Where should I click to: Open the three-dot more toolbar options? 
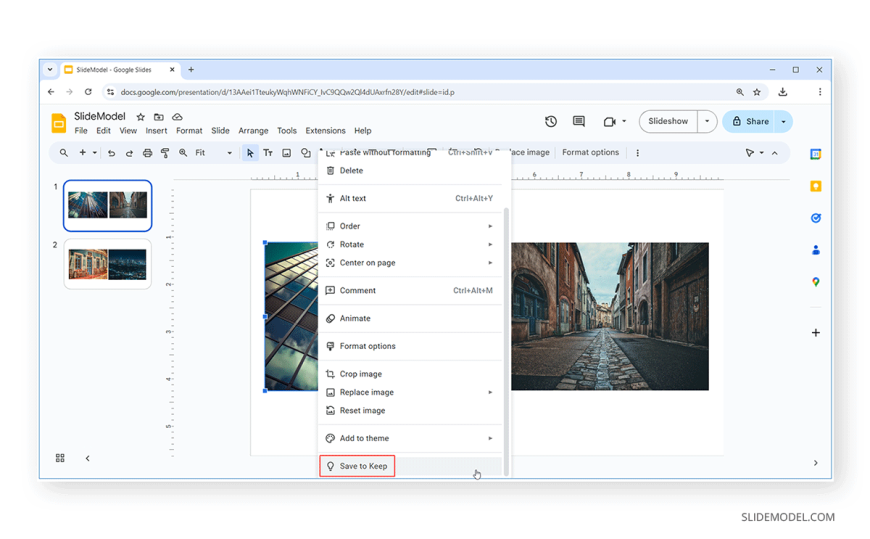click(x=638, y=153)
